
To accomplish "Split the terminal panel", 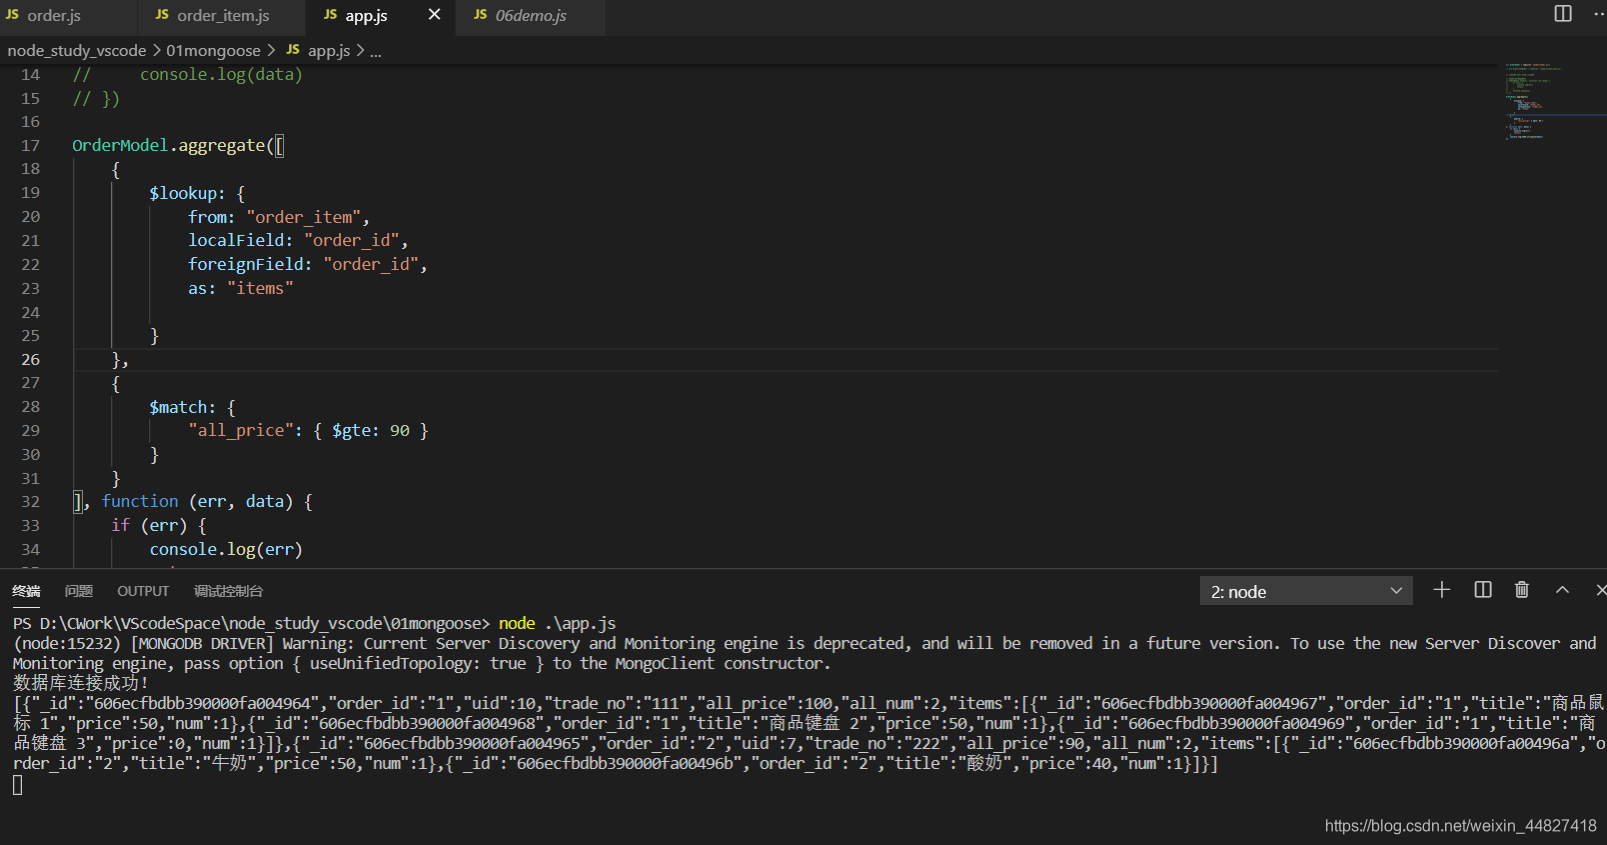I will [1483, 590].
